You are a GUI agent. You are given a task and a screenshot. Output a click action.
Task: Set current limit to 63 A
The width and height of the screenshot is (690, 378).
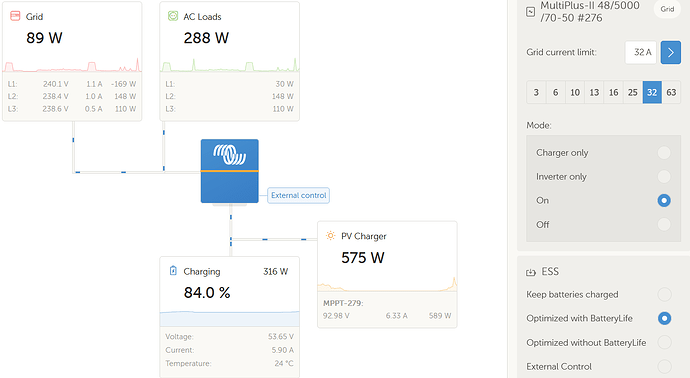pyautogui.click(x=671, y=92)
